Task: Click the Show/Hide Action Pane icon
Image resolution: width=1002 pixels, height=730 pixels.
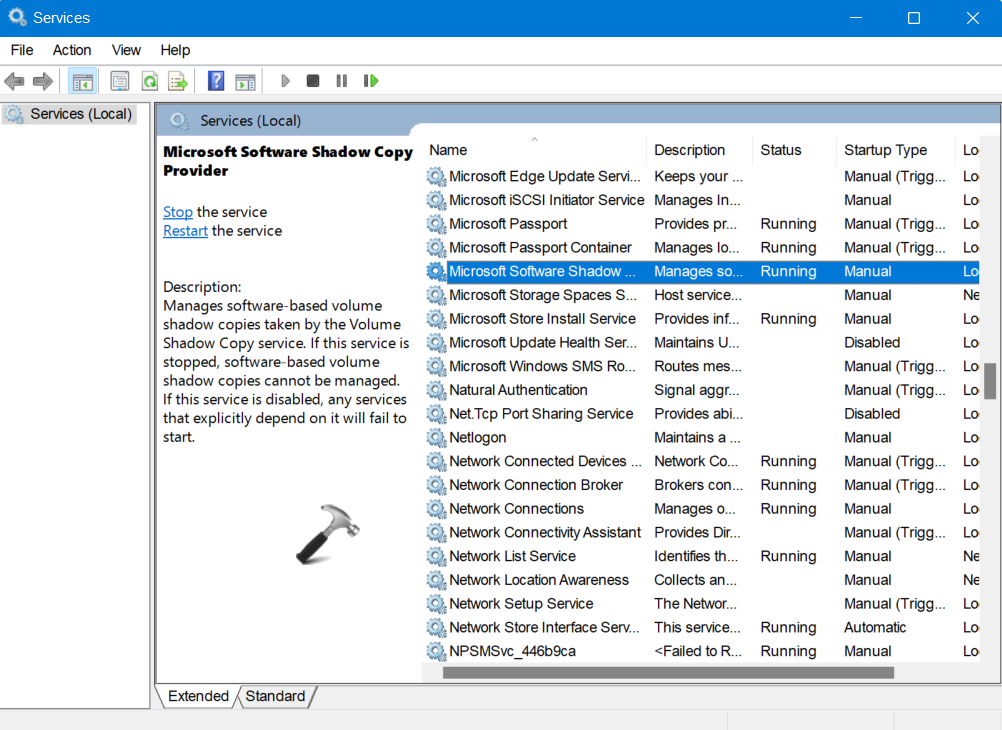Action: point(245,81)
